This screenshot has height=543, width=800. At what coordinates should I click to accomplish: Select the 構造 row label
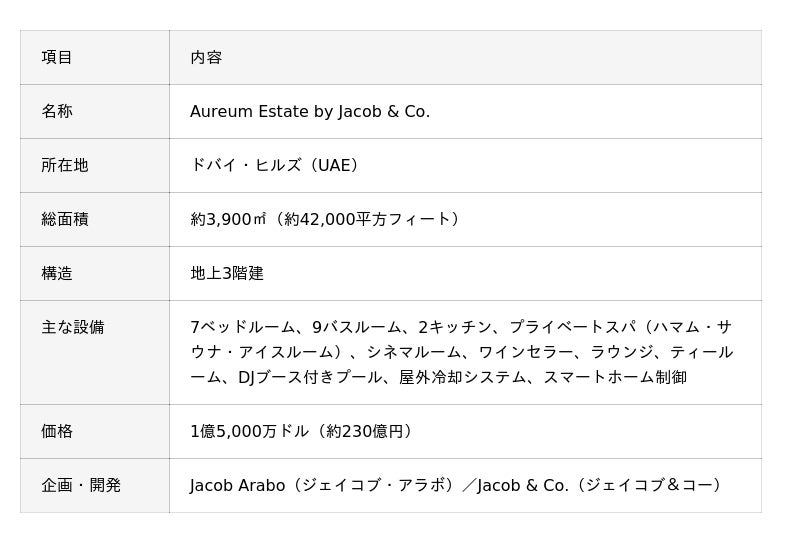click(x=57, y=273)
